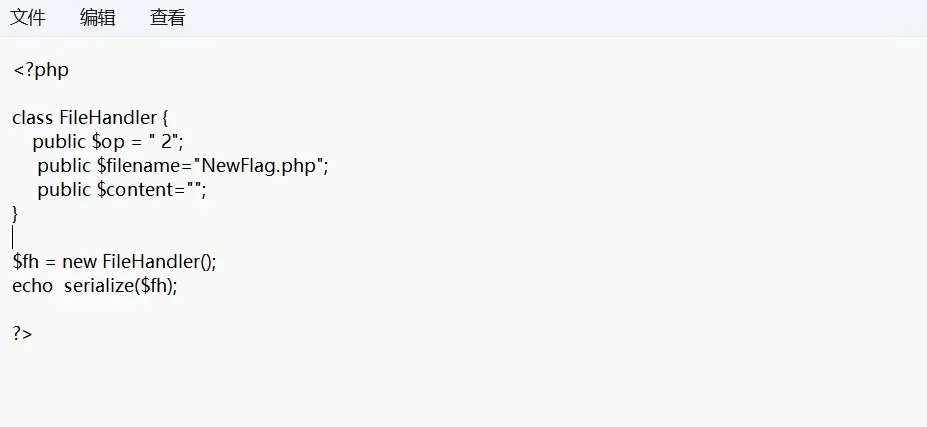The height and width of the screenshot is (427, 927).
Task: Click "FileHandler()" in the instantiation line
Action: click(157, 262)
